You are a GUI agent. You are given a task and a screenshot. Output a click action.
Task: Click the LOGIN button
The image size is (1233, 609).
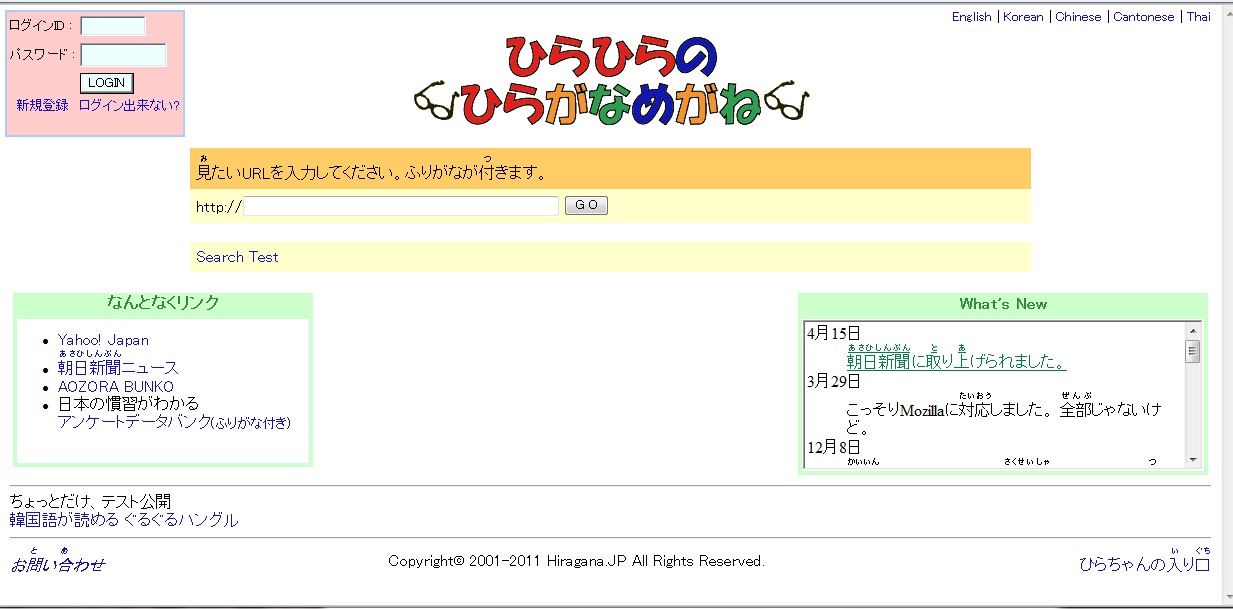click(106, 83)
